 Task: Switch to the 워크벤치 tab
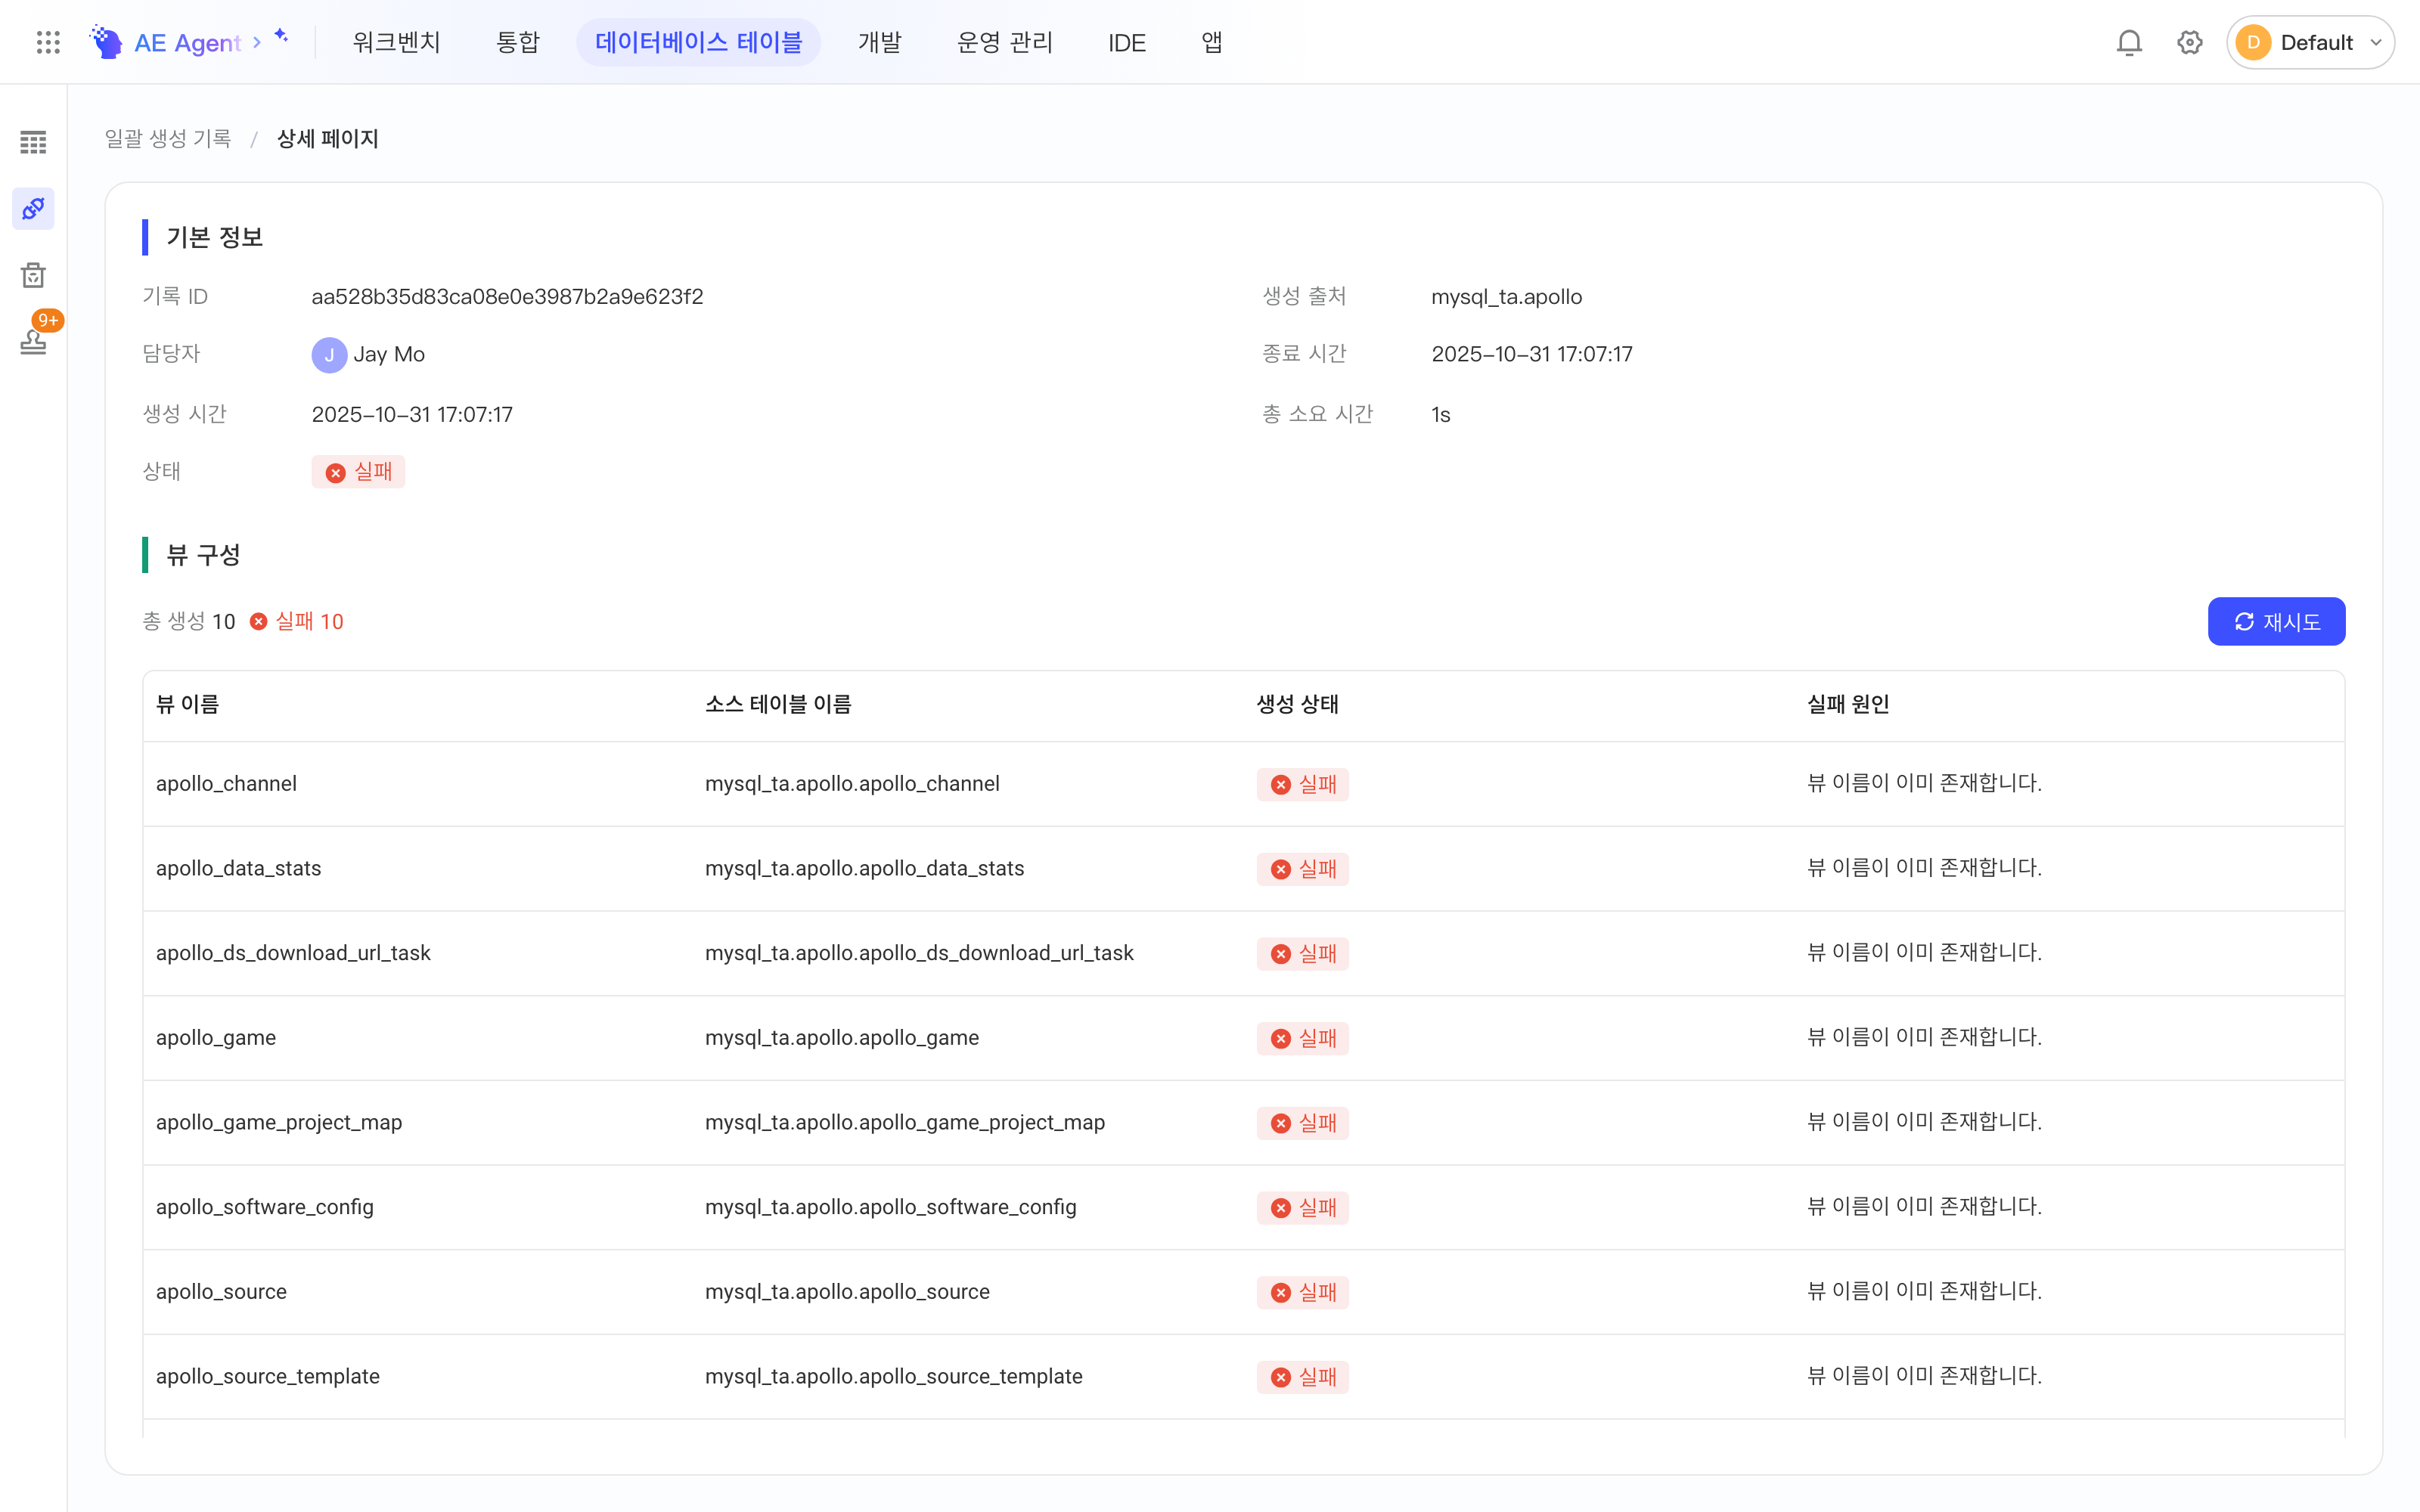pos(397,42)
